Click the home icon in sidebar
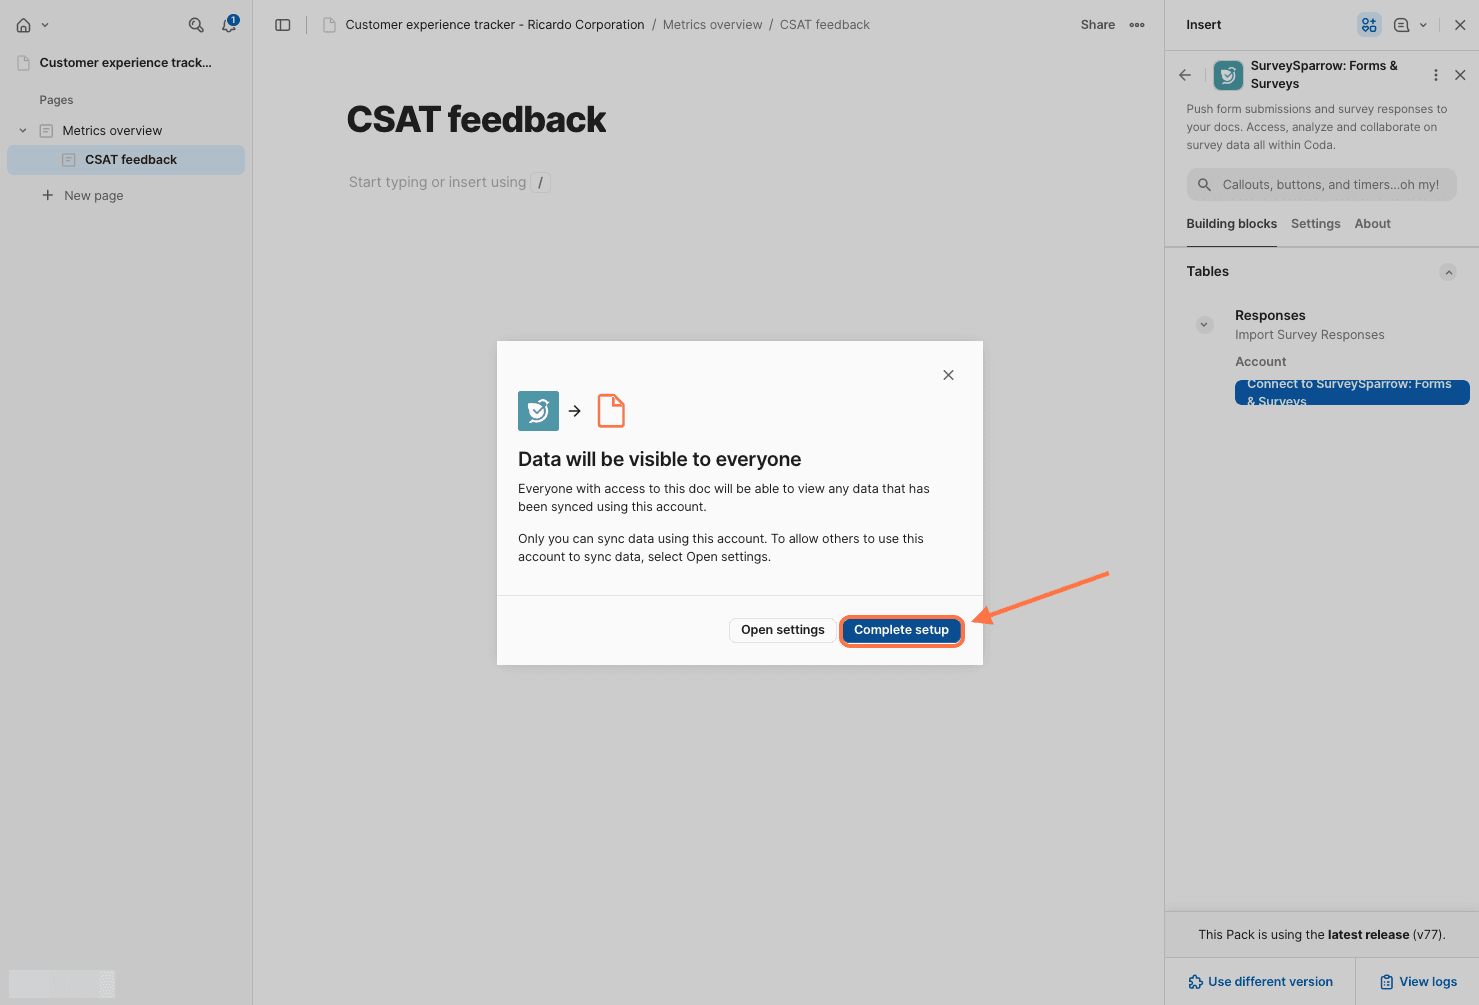This screenshot has width=1479, height=1005. point(24,25)
